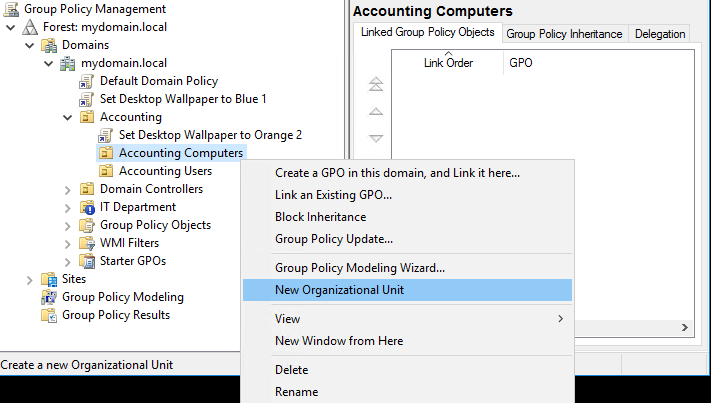
Task: Select Group Policy Modeling tree label
Action: [x=123, y=297]
